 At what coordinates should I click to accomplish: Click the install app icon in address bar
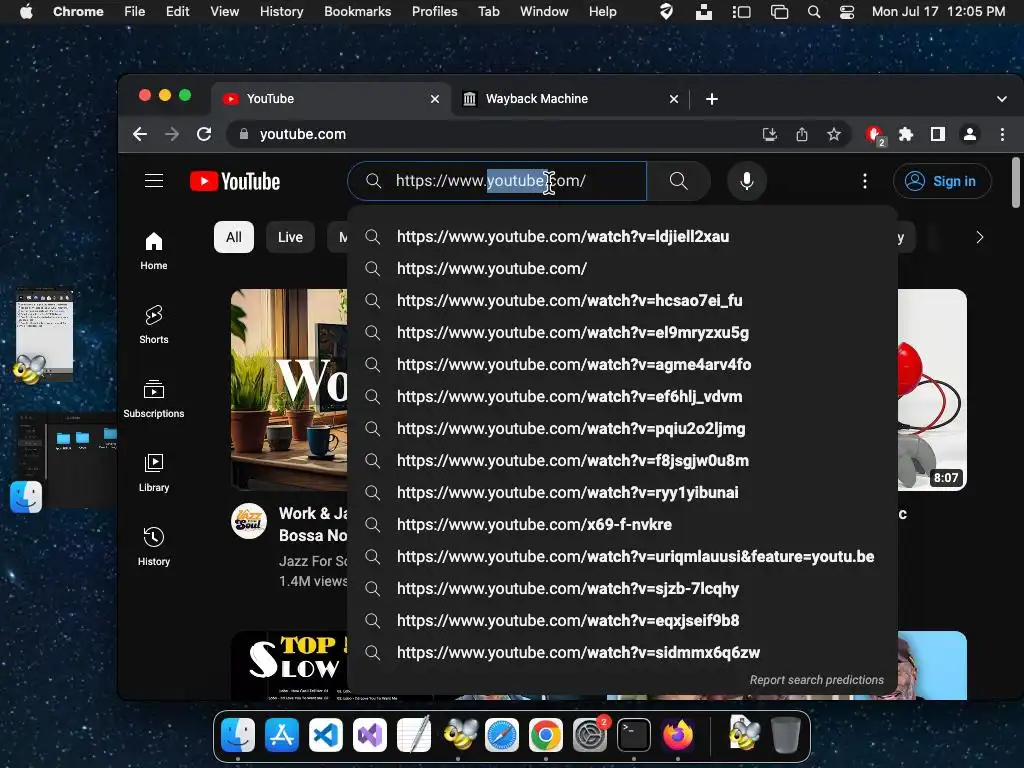(x=770, y=135)
